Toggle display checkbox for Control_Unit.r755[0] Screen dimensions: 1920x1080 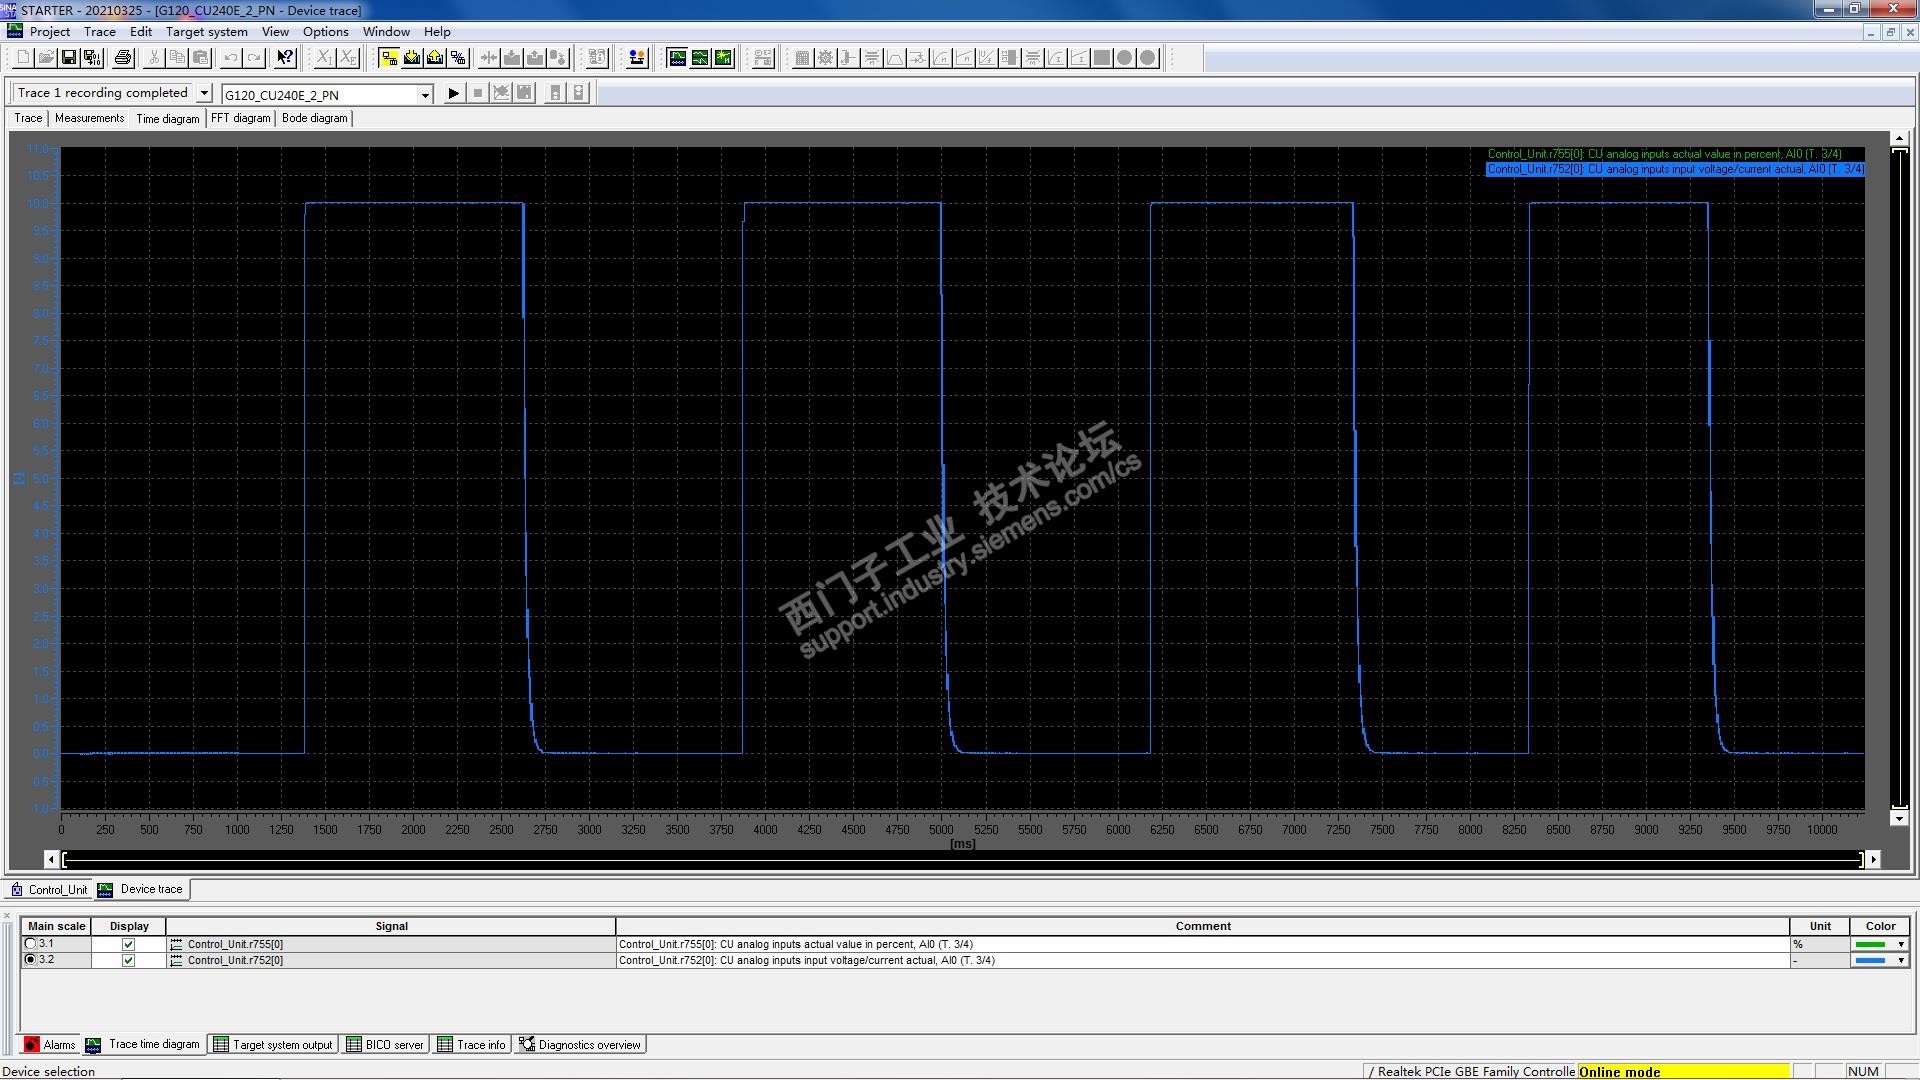tap(128, 944)
